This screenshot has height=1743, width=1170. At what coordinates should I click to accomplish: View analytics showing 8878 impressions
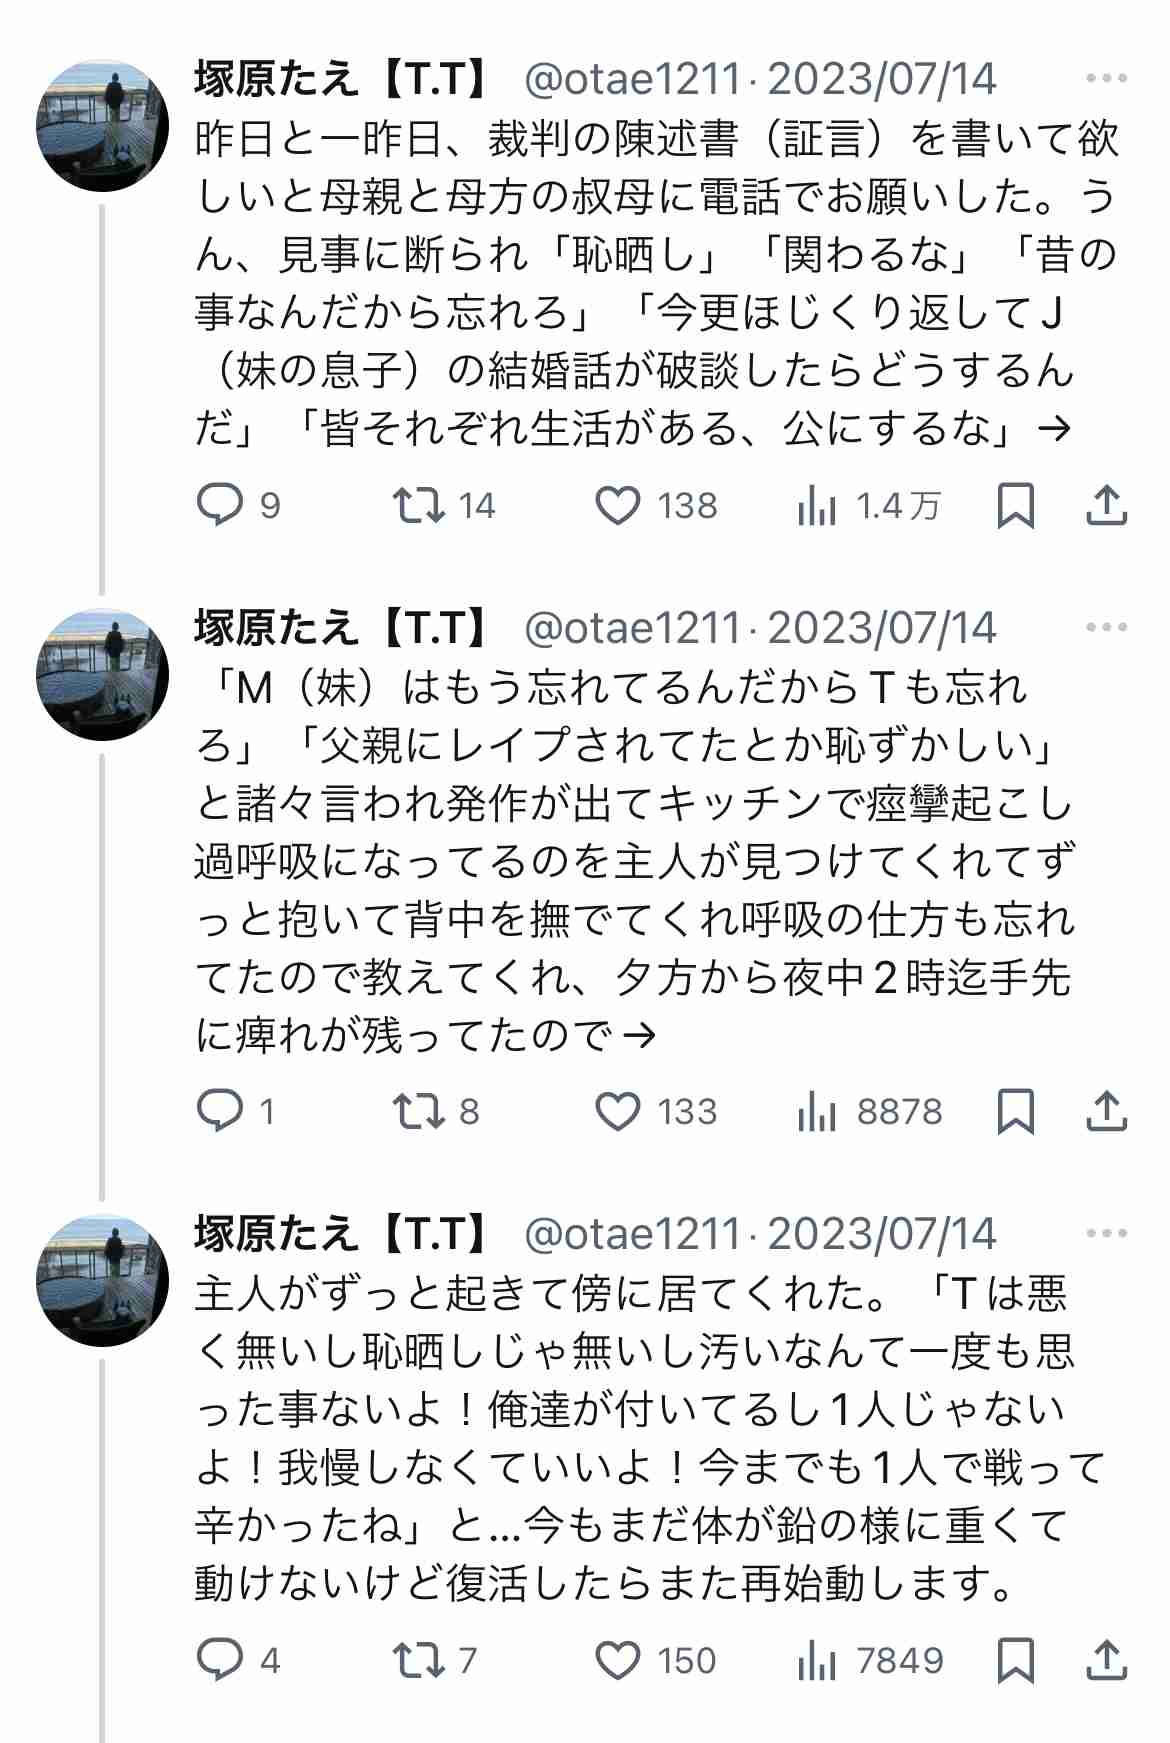(868, 1111)
